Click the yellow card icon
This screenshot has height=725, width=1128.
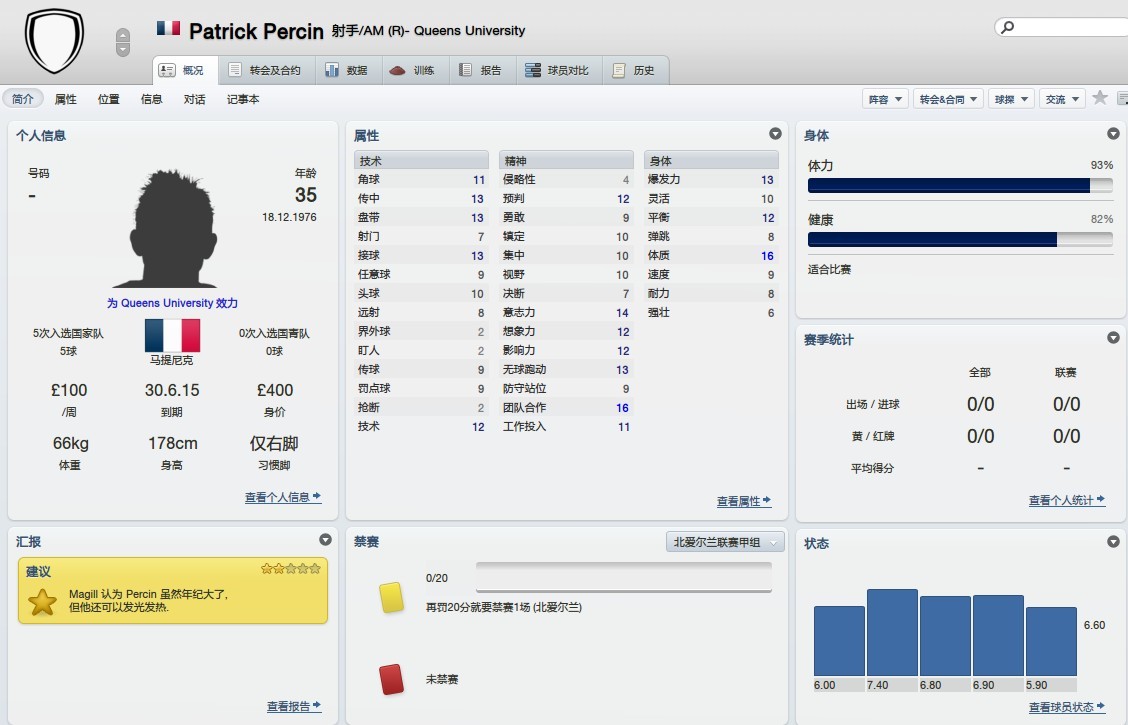click(x=391, y=597)
